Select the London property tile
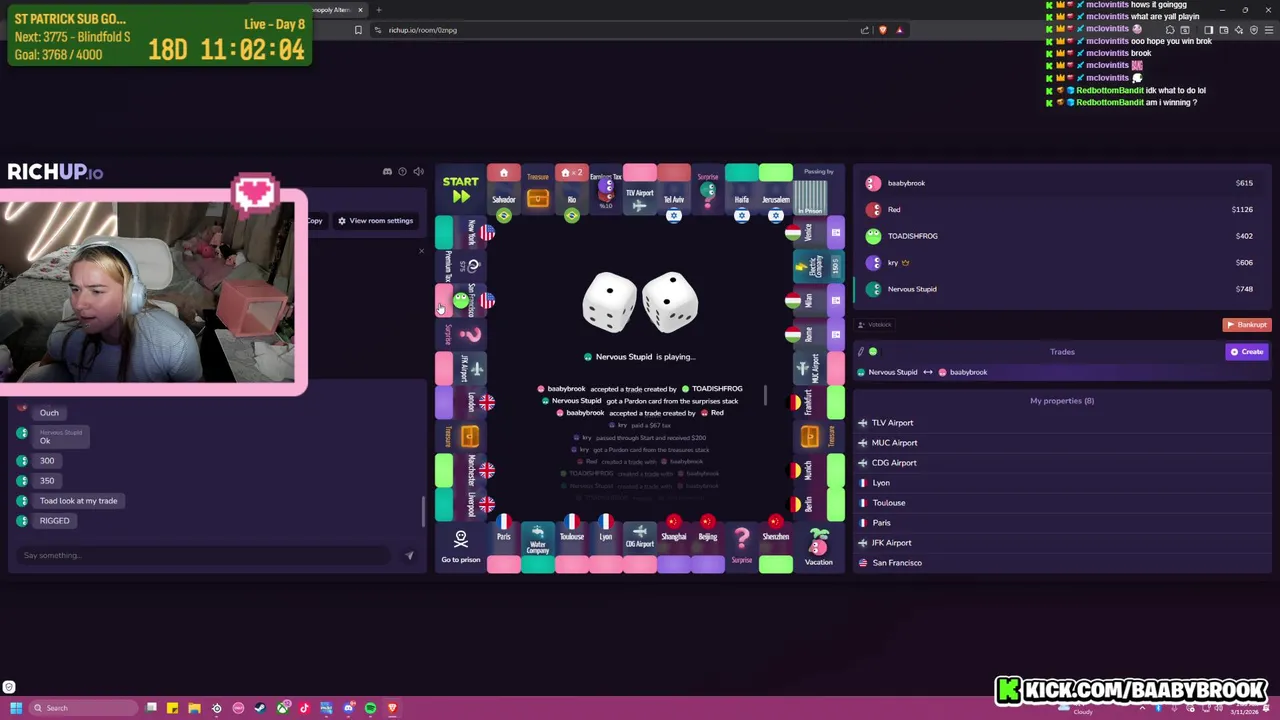 tap(461, 402)
